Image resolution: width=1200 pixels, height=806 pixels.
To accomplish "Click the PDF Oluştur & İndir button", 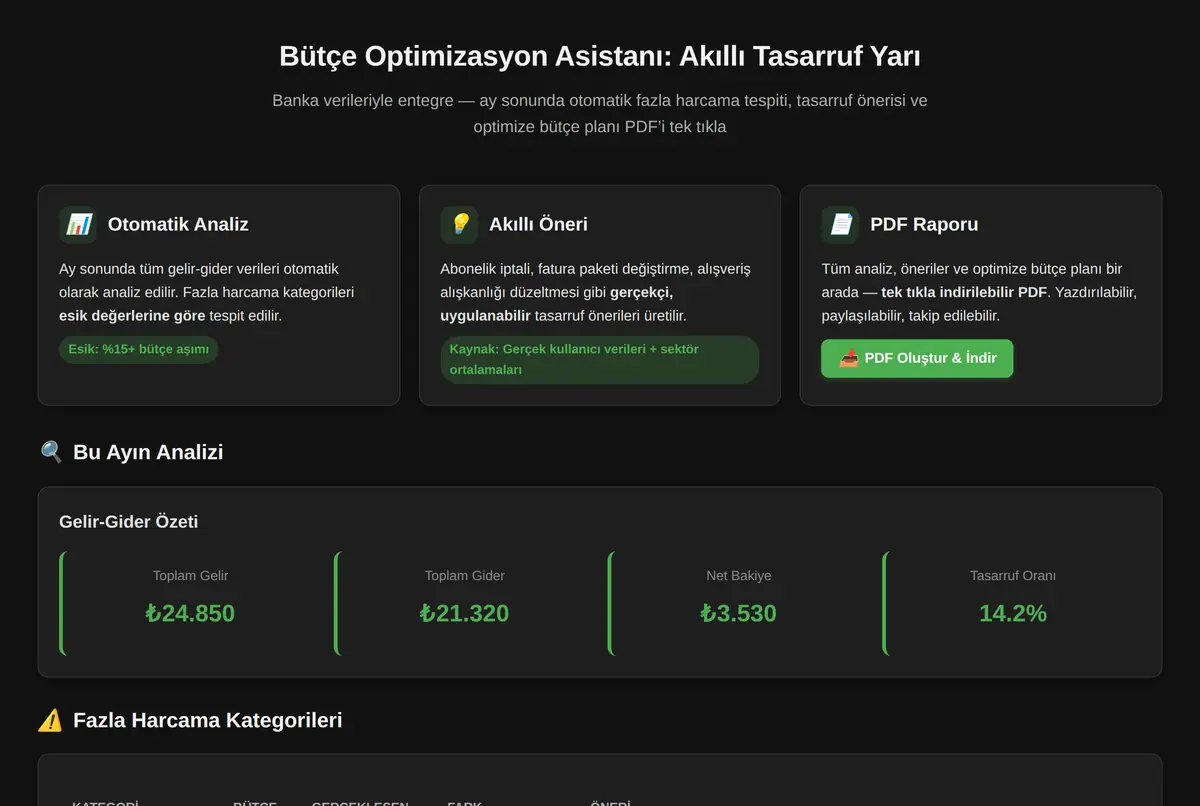I will [x=917, y=359].
